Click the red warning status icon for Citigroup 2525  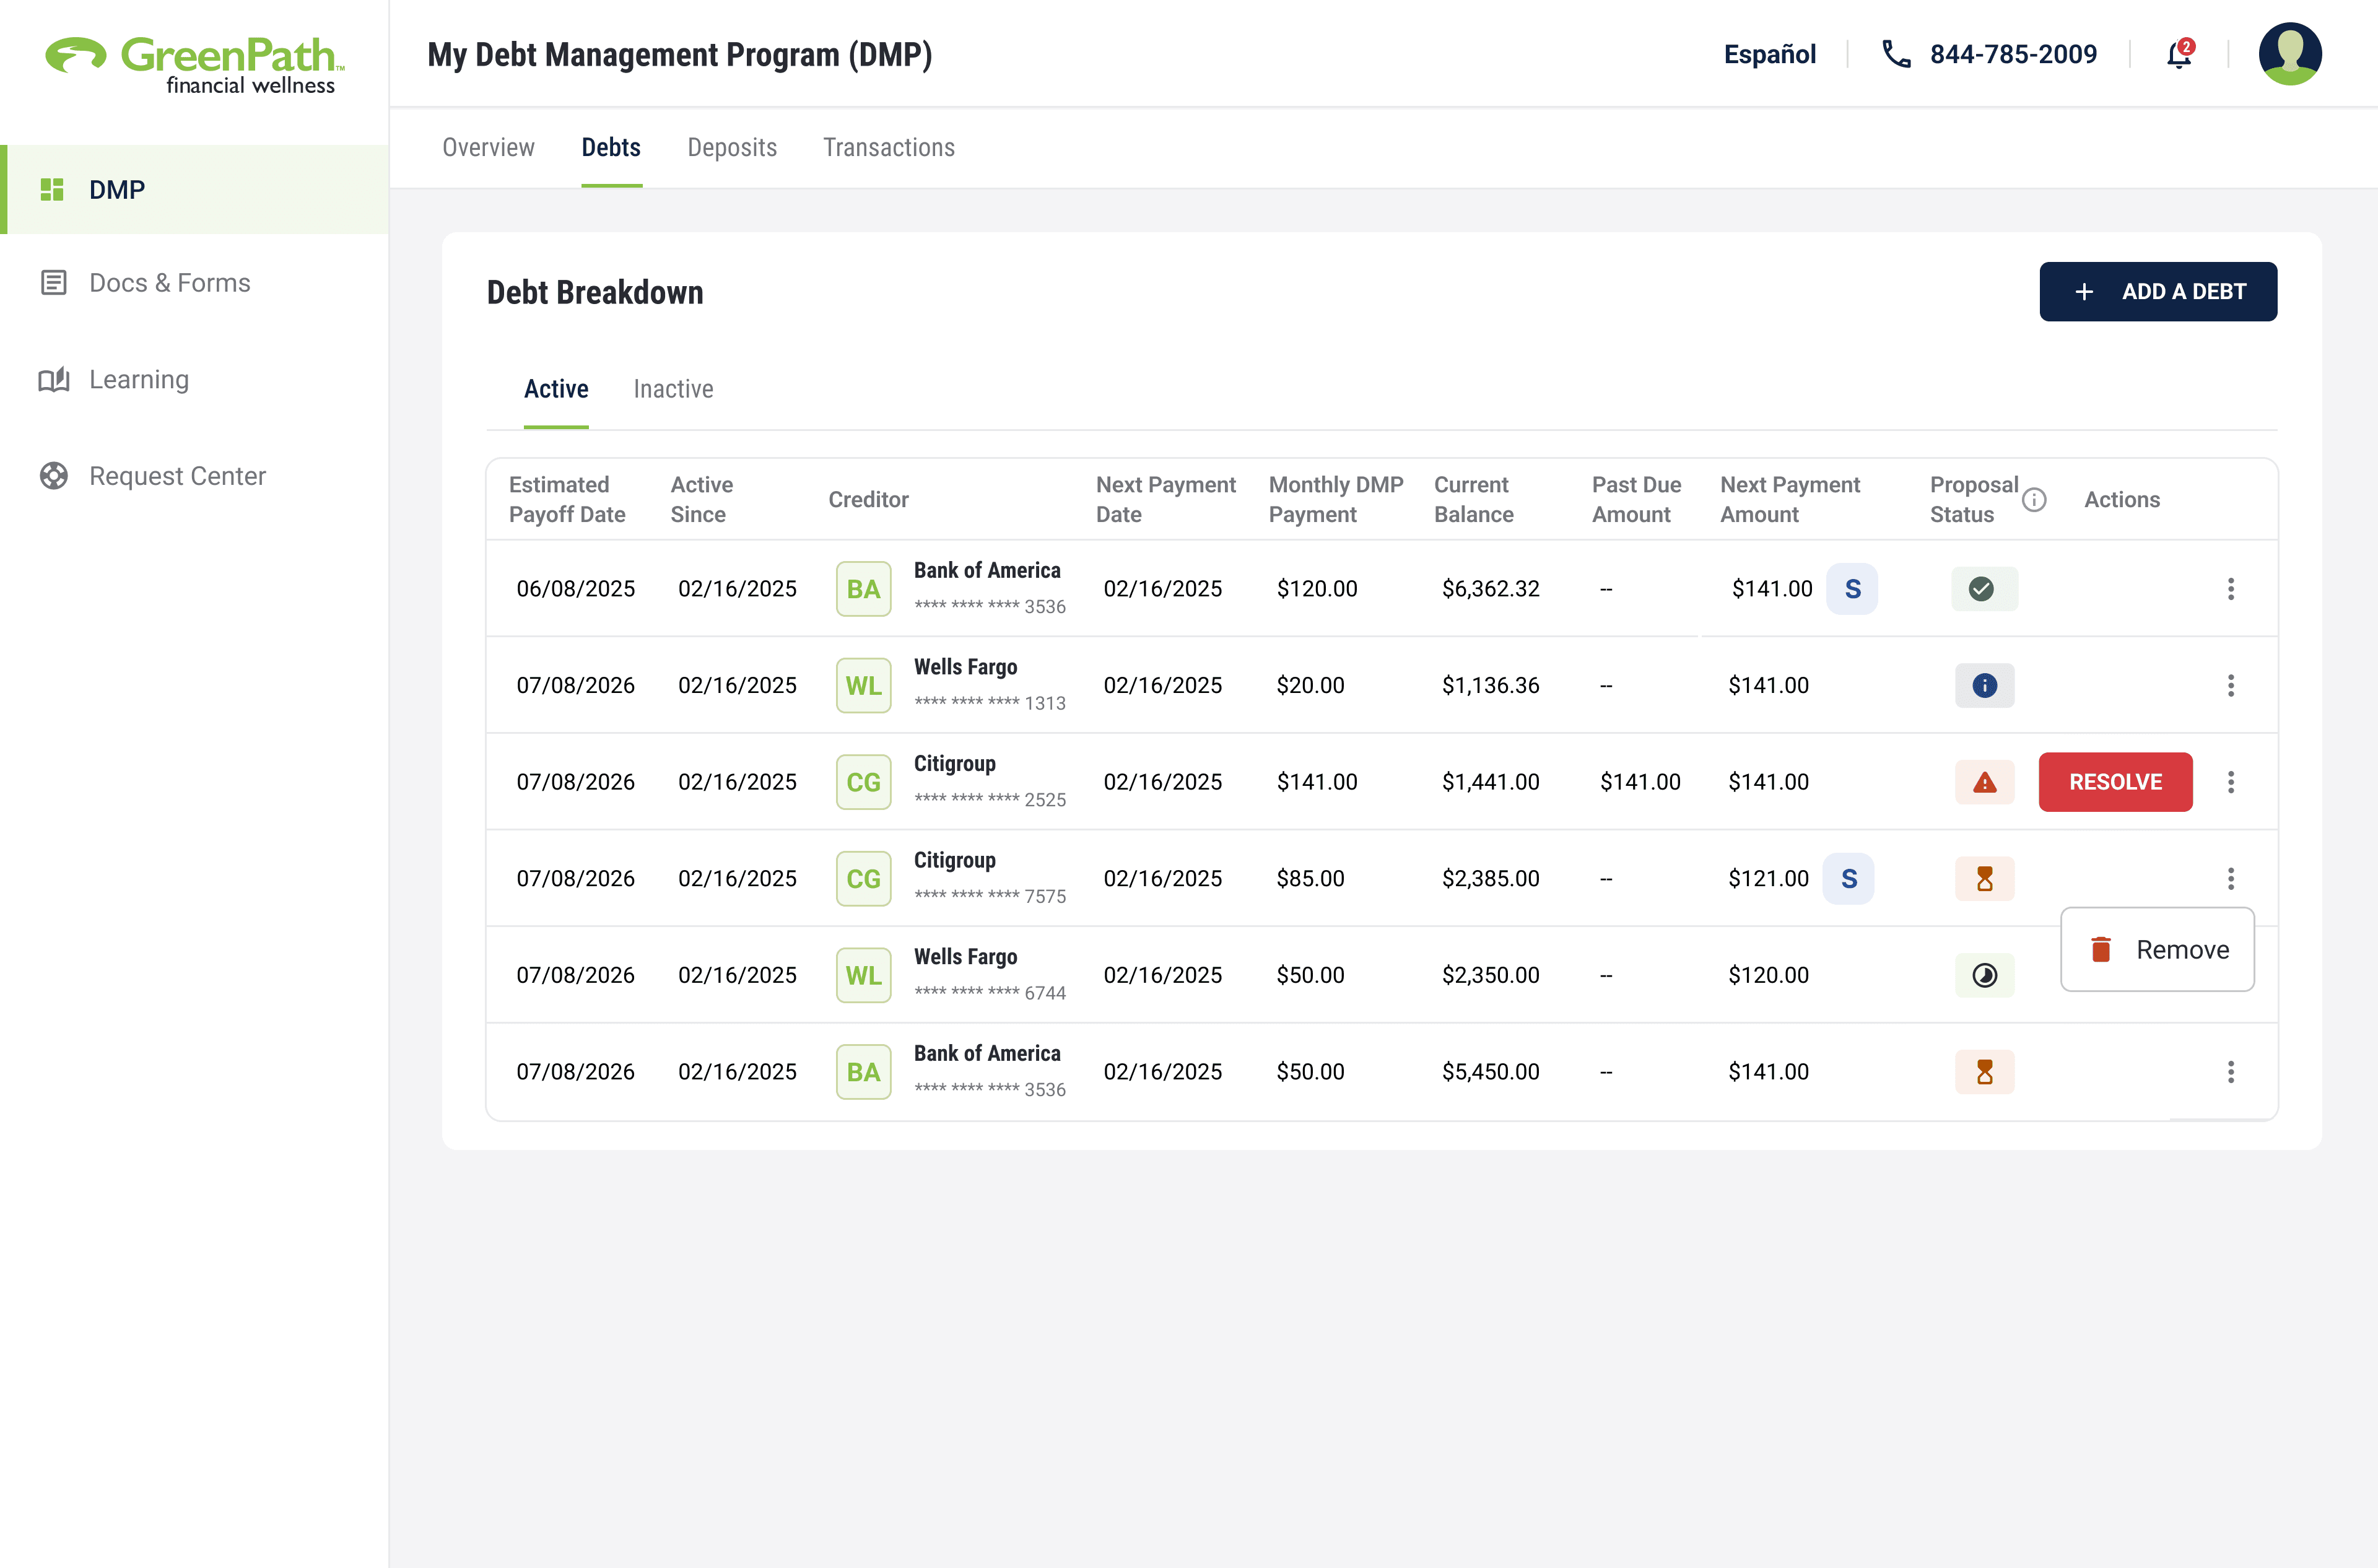pos(1984,782)
